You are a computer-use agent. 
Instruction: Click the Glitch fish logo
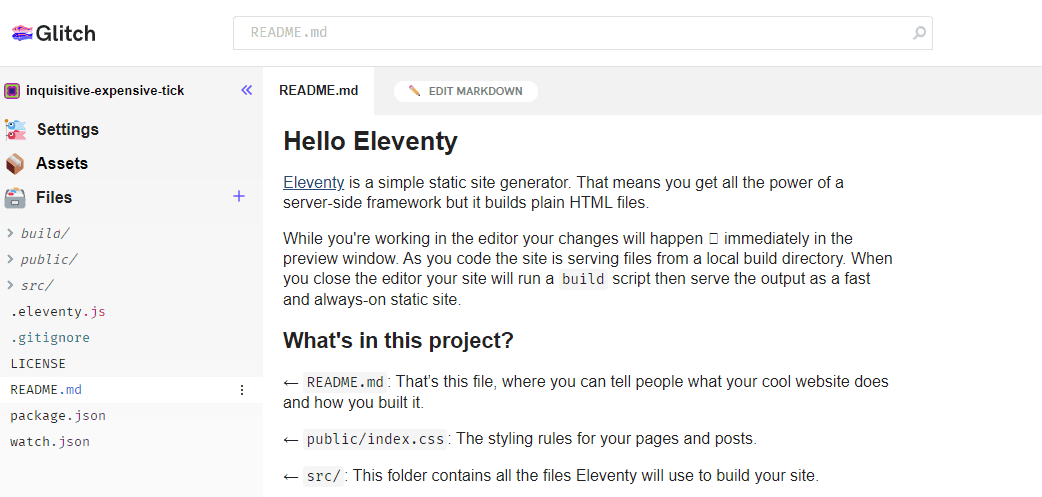[22, 33]
